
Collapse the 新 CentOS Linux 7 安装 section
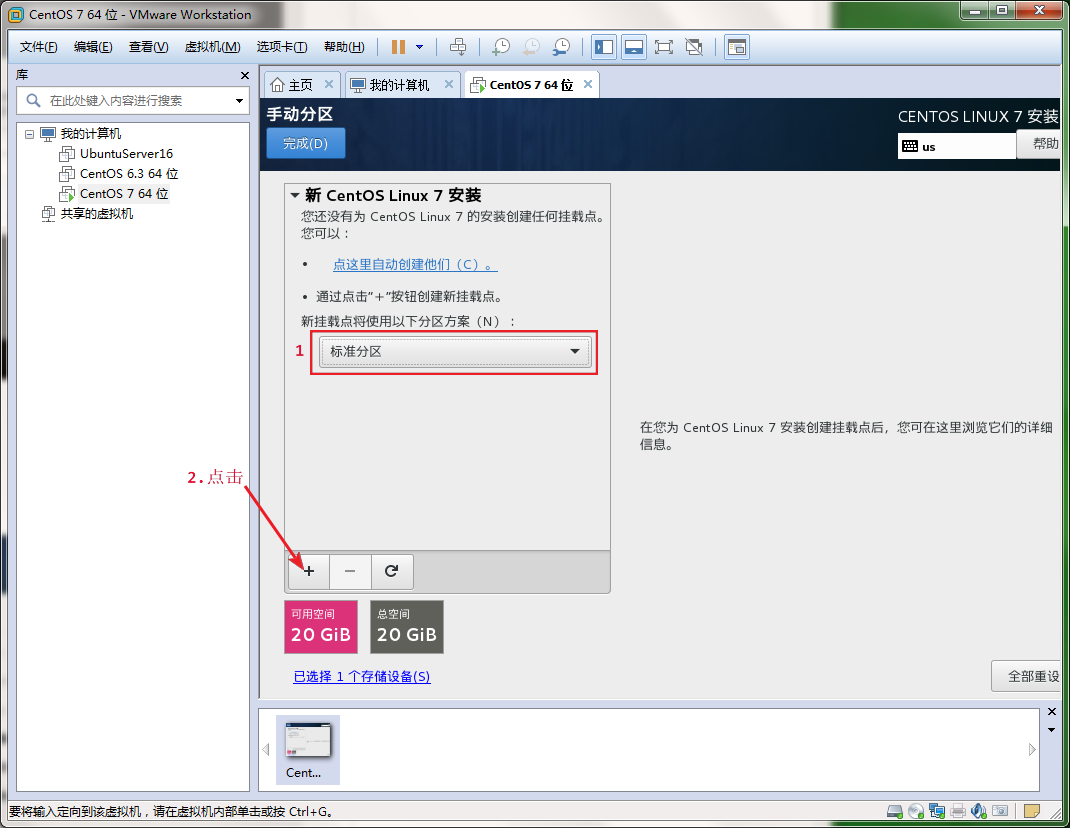[x=295, y=195]
